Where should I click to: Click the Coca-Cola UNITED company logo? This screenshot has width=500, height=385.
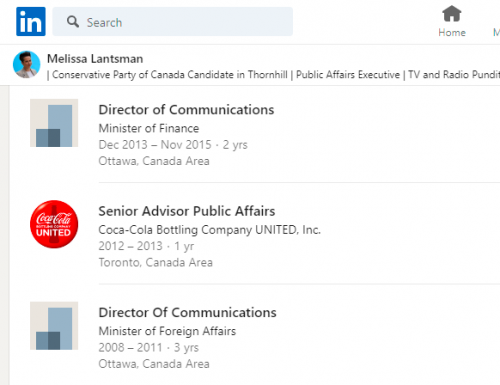point(54,224)
